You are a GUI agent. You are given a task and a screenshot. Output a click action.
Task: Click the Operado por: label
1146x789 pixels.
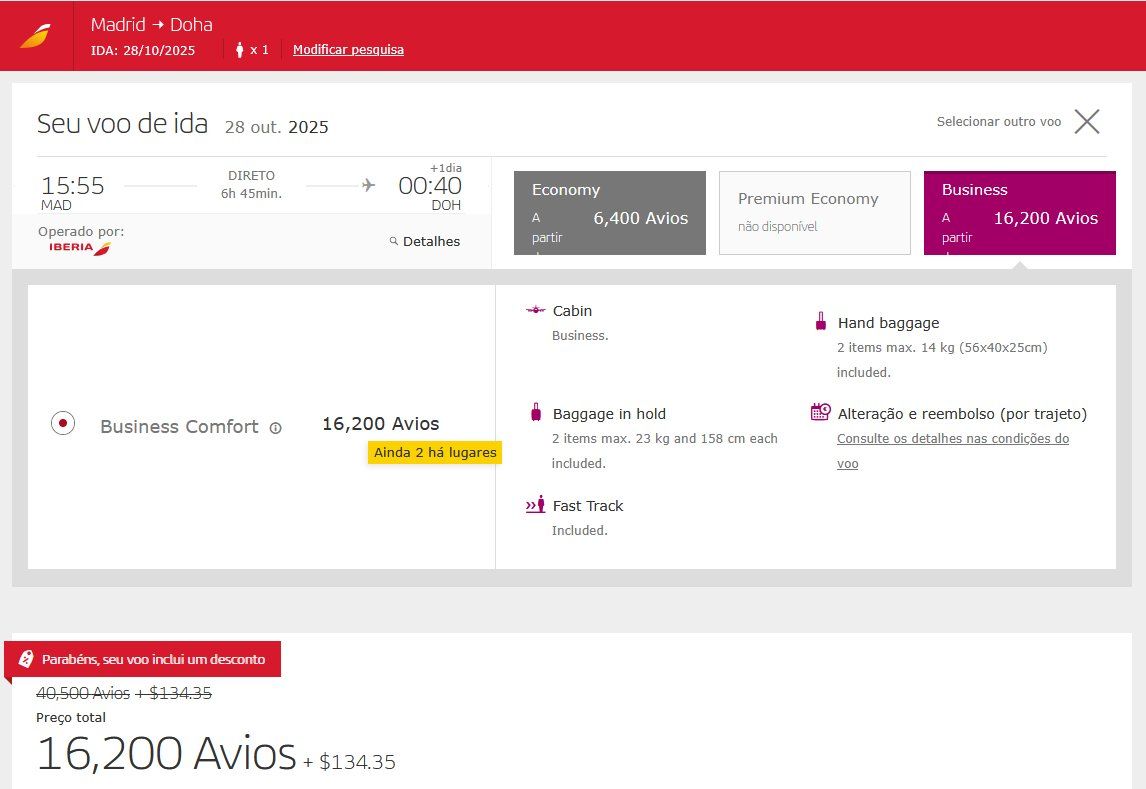coord(81,232)
